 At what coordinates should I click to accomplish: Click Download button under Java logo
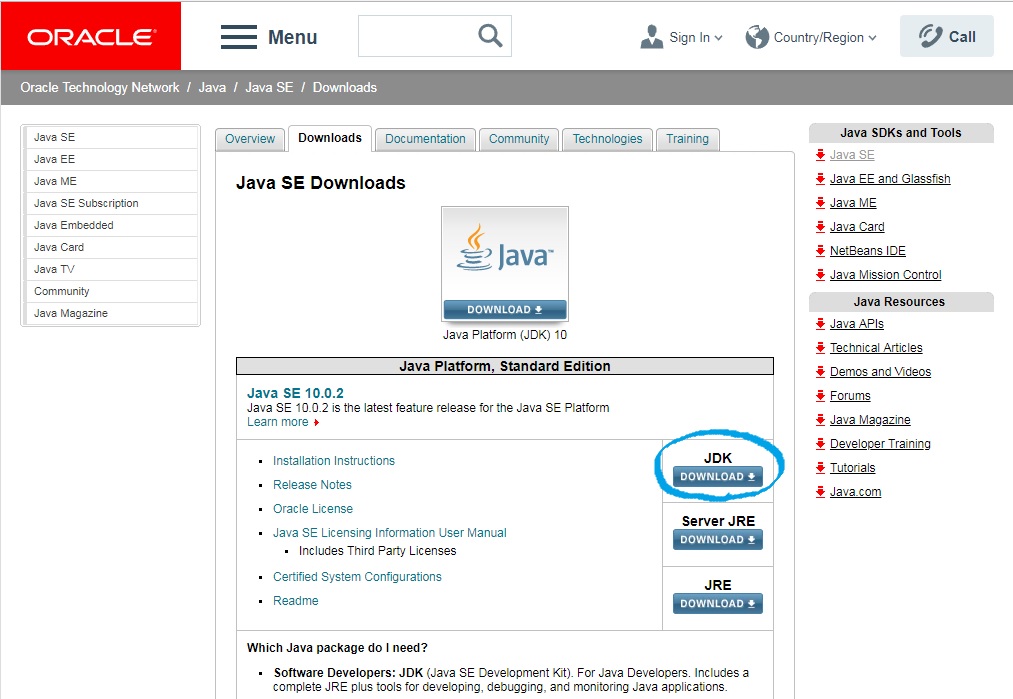[505, 309]
